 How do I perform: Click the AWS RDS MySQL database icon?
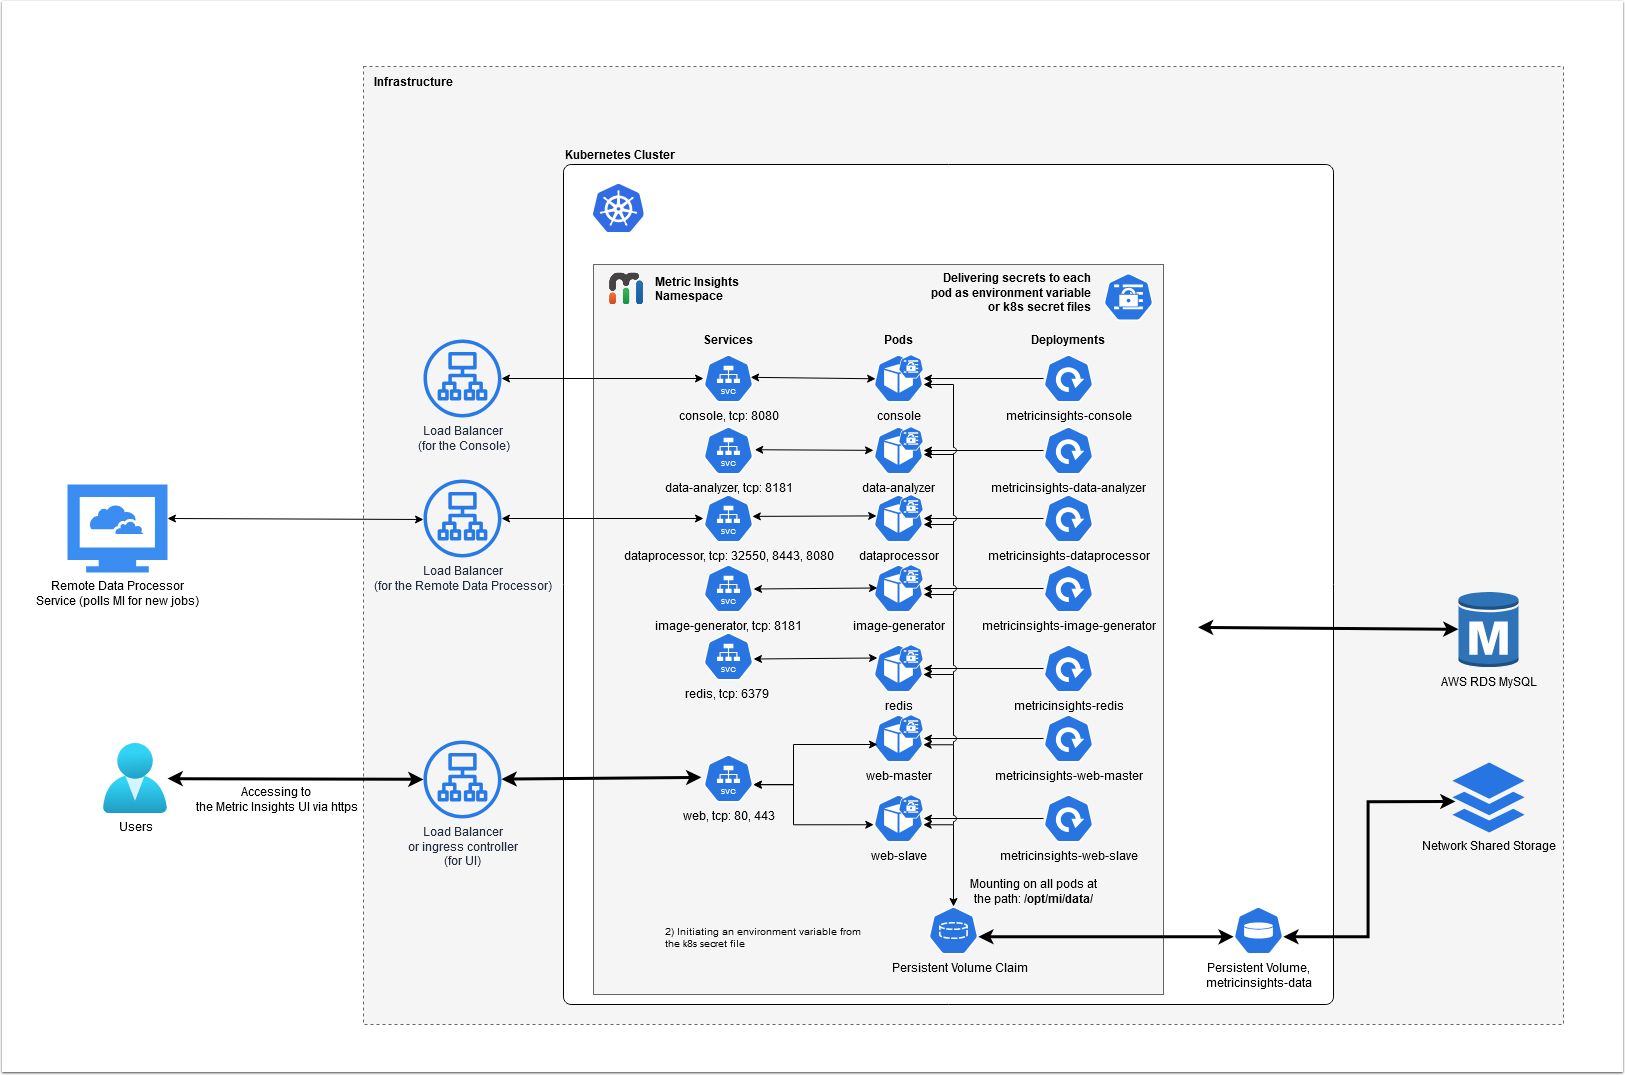tap(1488, 629)
